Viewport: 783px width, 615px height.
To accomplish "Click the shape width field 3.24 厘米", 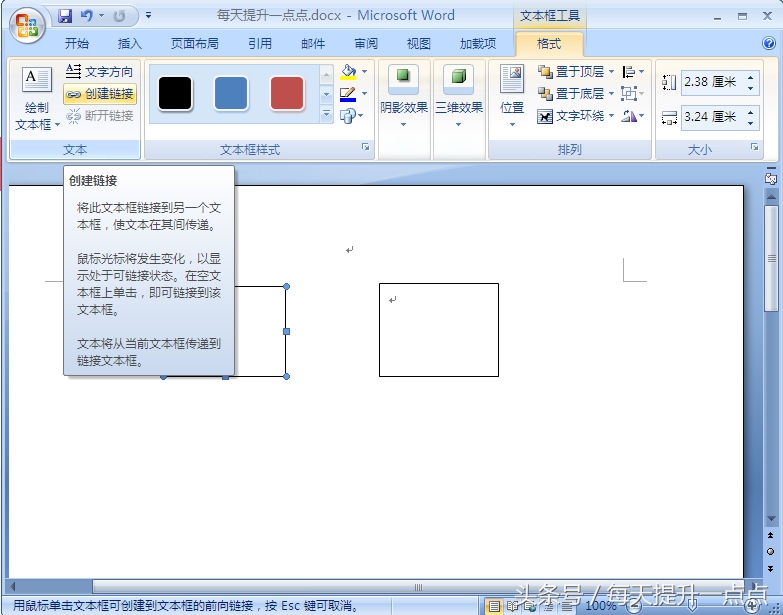I will pyautogui.click(x=713, y=117).
